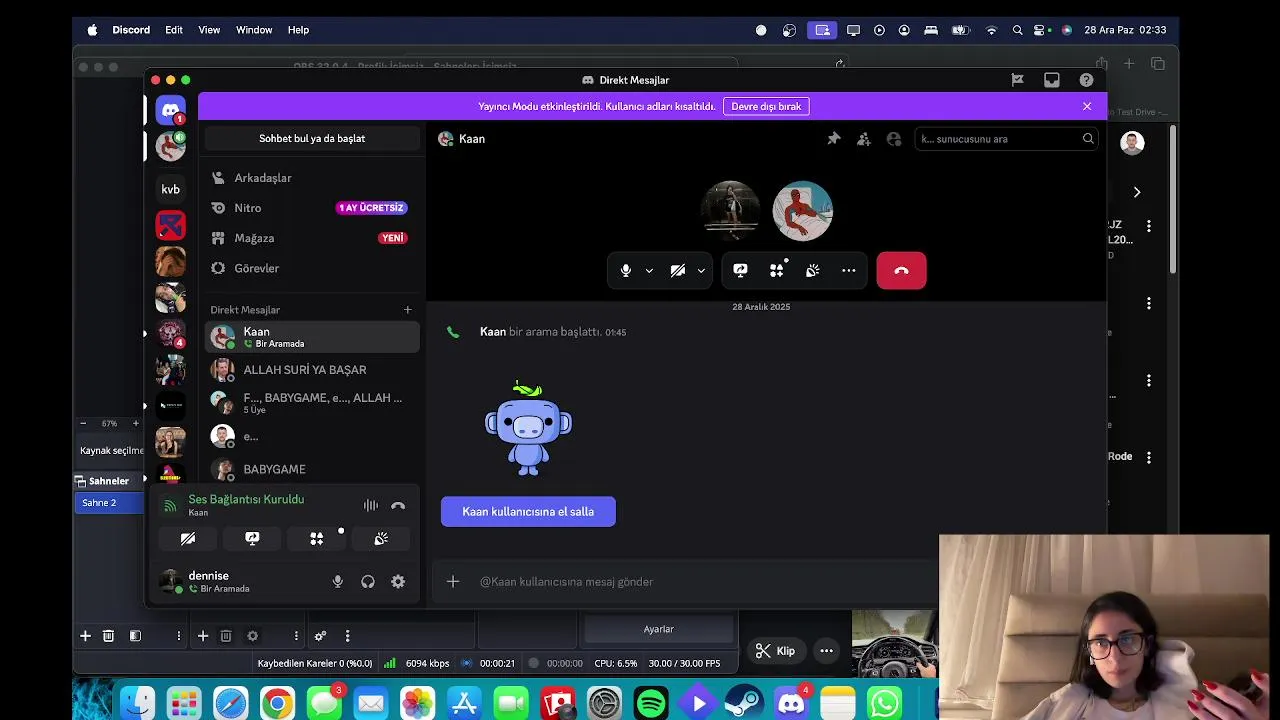The height and width of the screenshot is (720, 1280).
Task: Add new source in OBS
Action: point(203,636)
